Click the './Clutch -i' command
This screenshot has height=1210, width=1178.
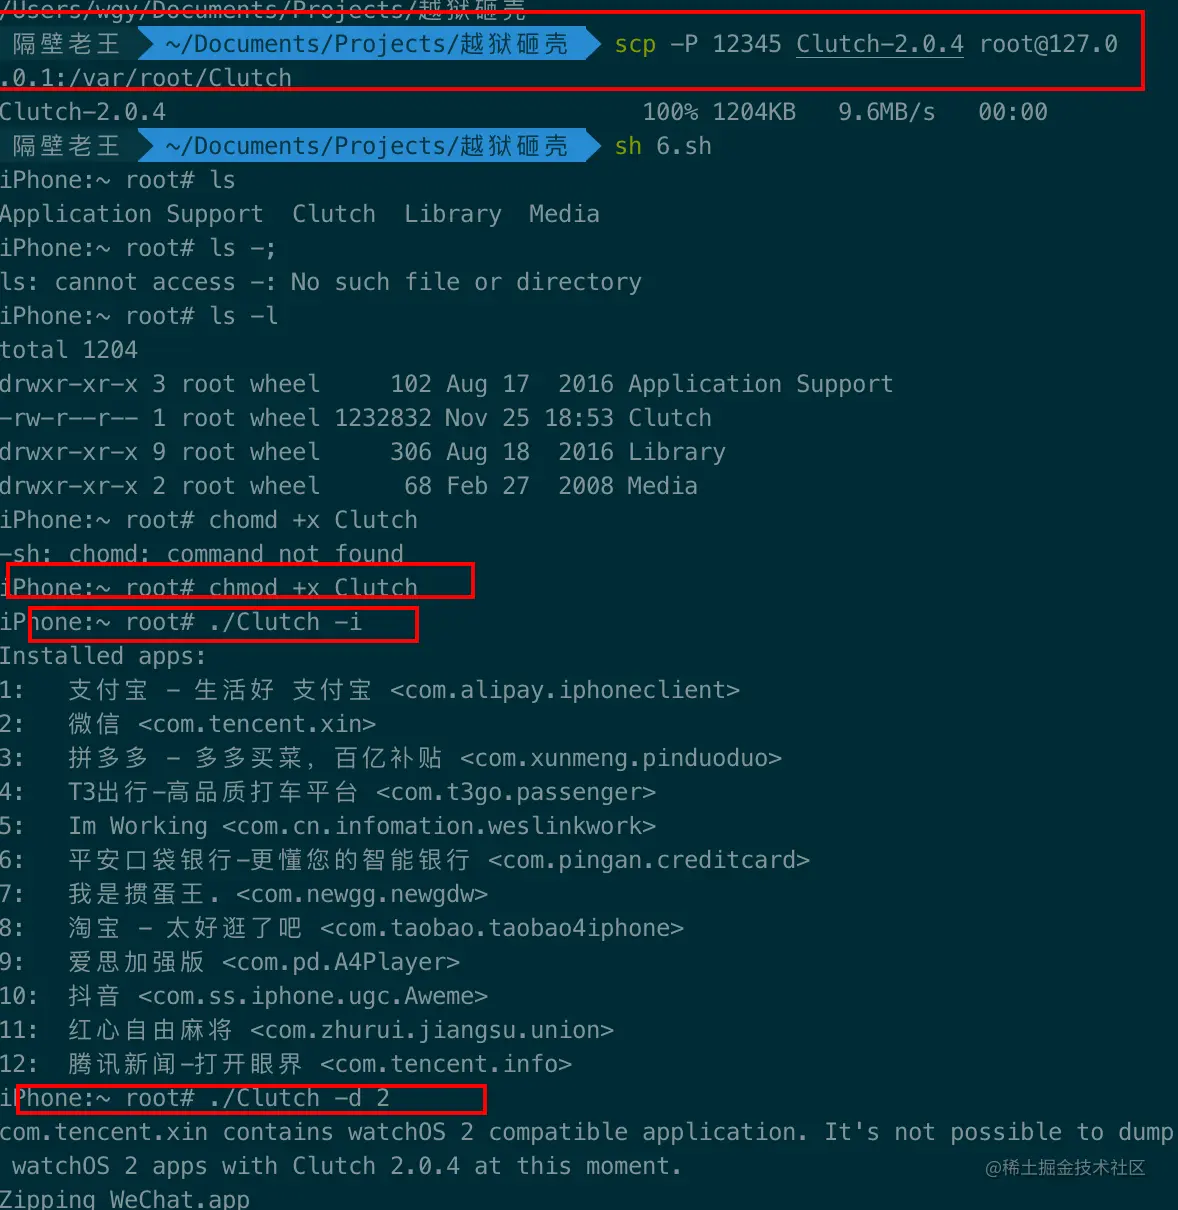tap(285, 622)
